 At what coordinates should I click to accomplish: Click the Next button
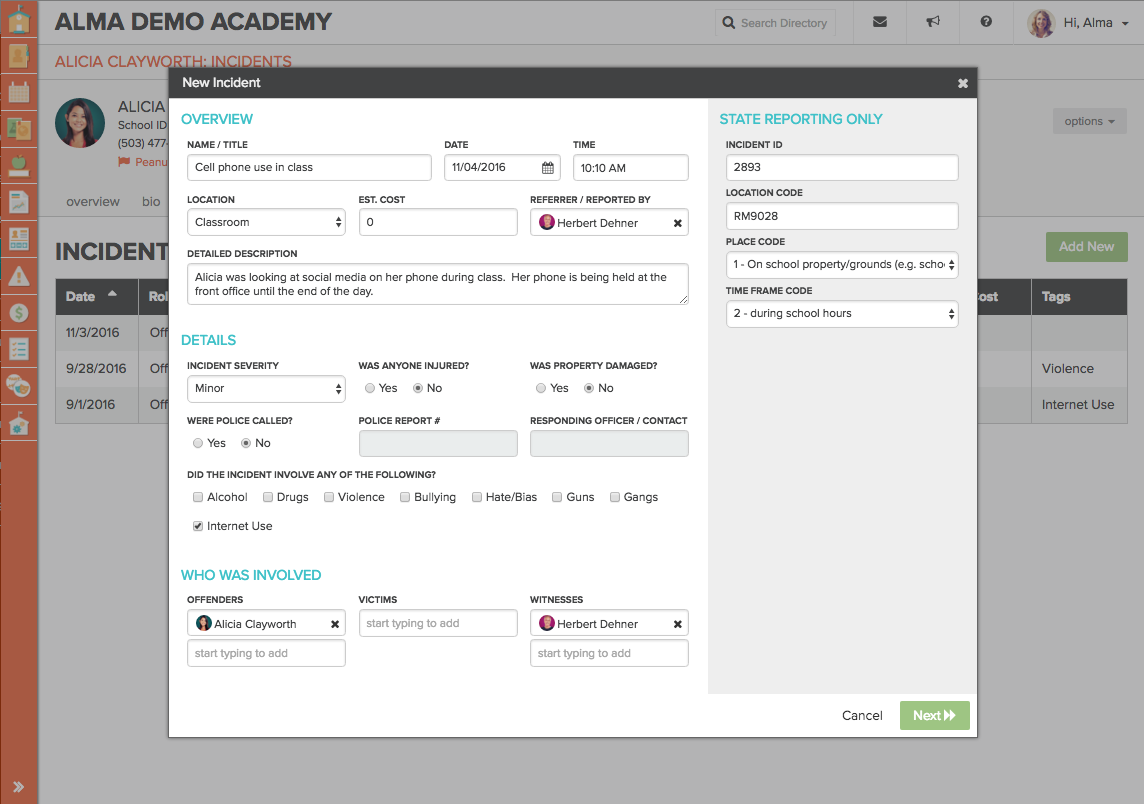[x=934, y=715]
